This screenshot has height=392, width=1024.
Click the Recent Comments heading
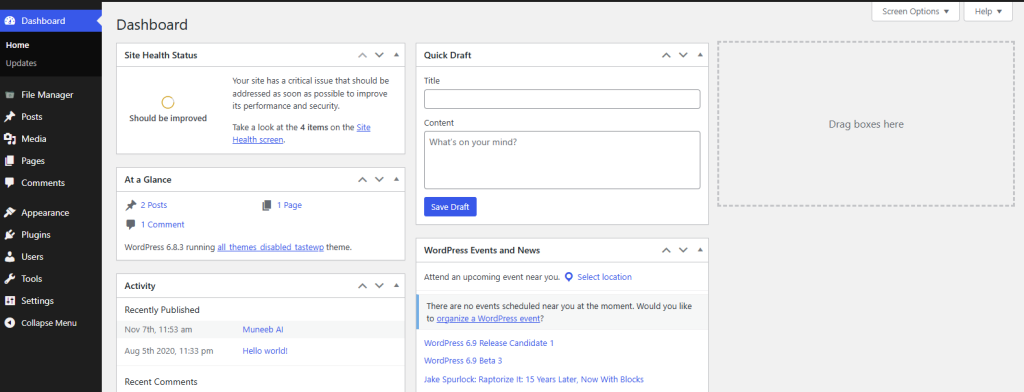(161, 382)
